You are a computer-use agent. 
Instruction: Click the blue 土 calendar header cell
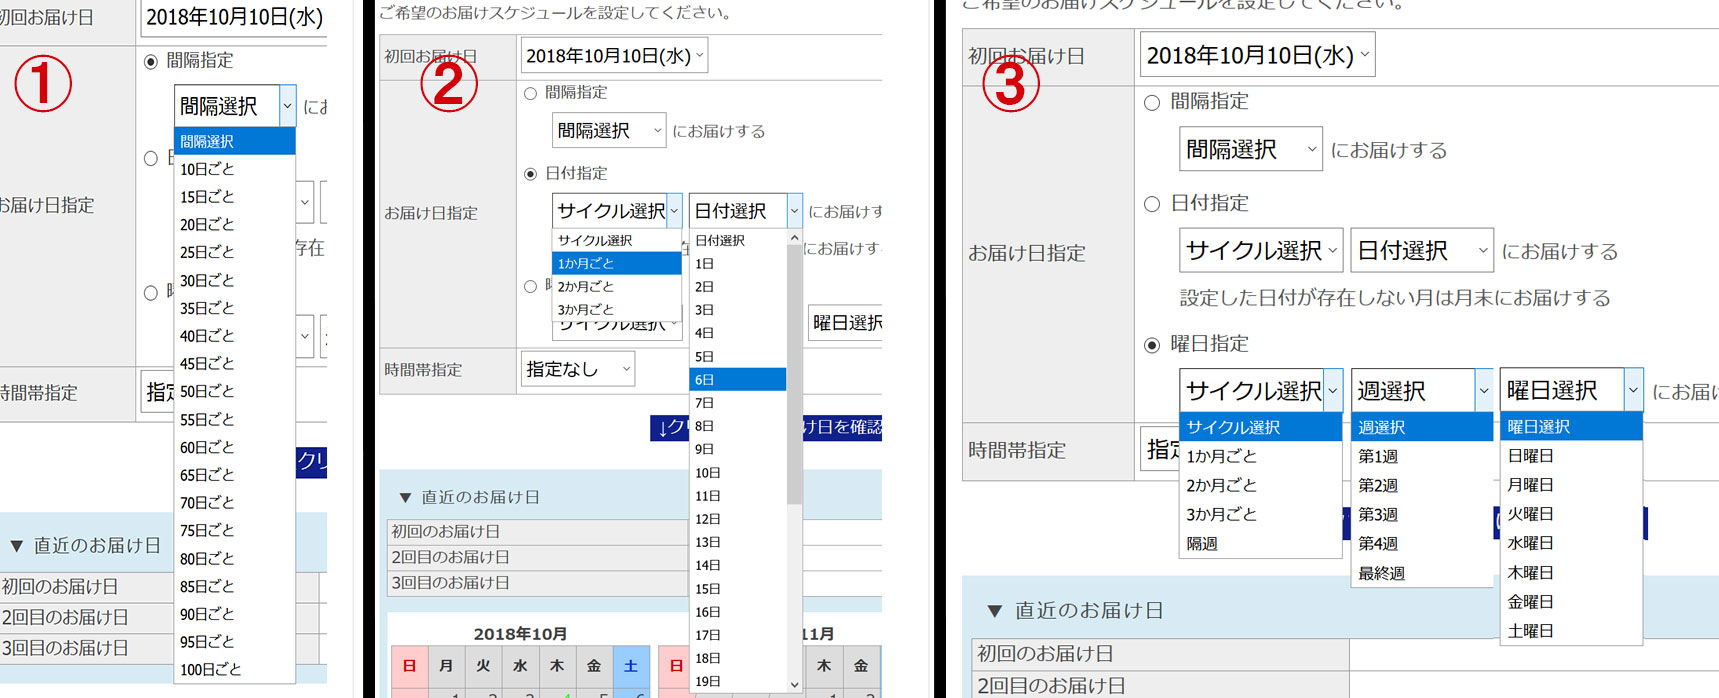631,666
